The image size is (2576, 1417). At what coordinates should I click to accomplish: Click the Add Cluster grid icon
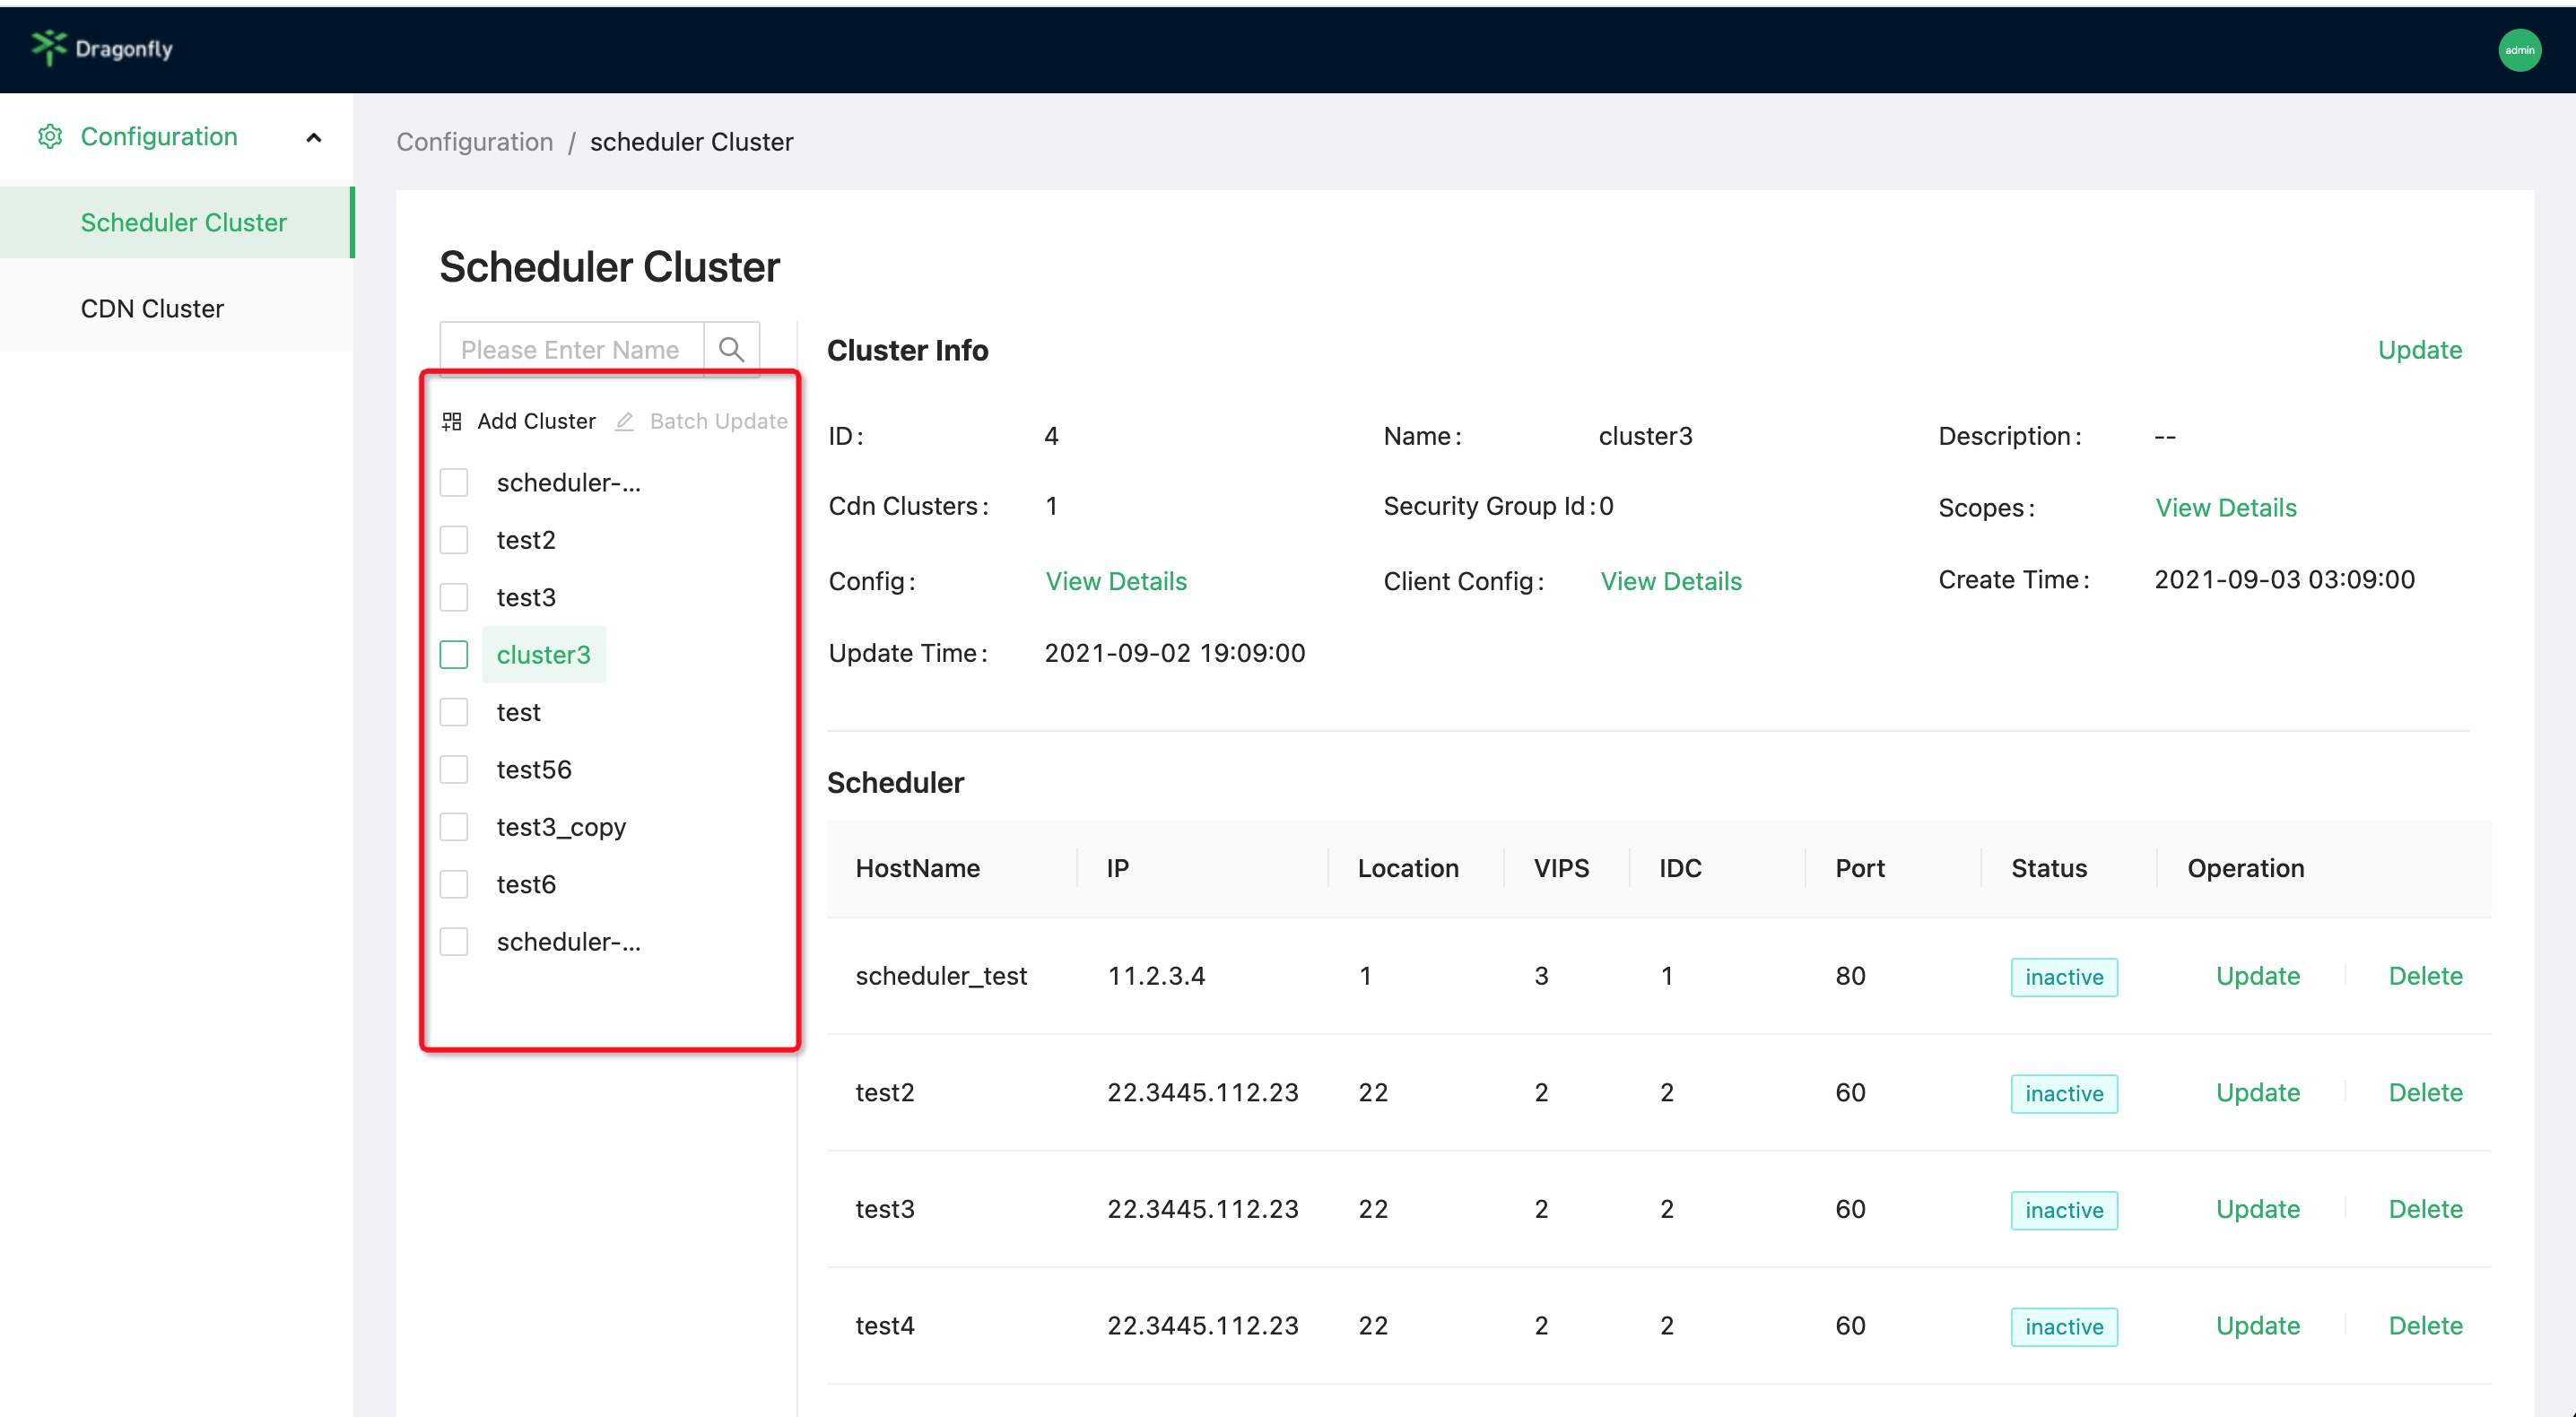(x=452, y=421)
